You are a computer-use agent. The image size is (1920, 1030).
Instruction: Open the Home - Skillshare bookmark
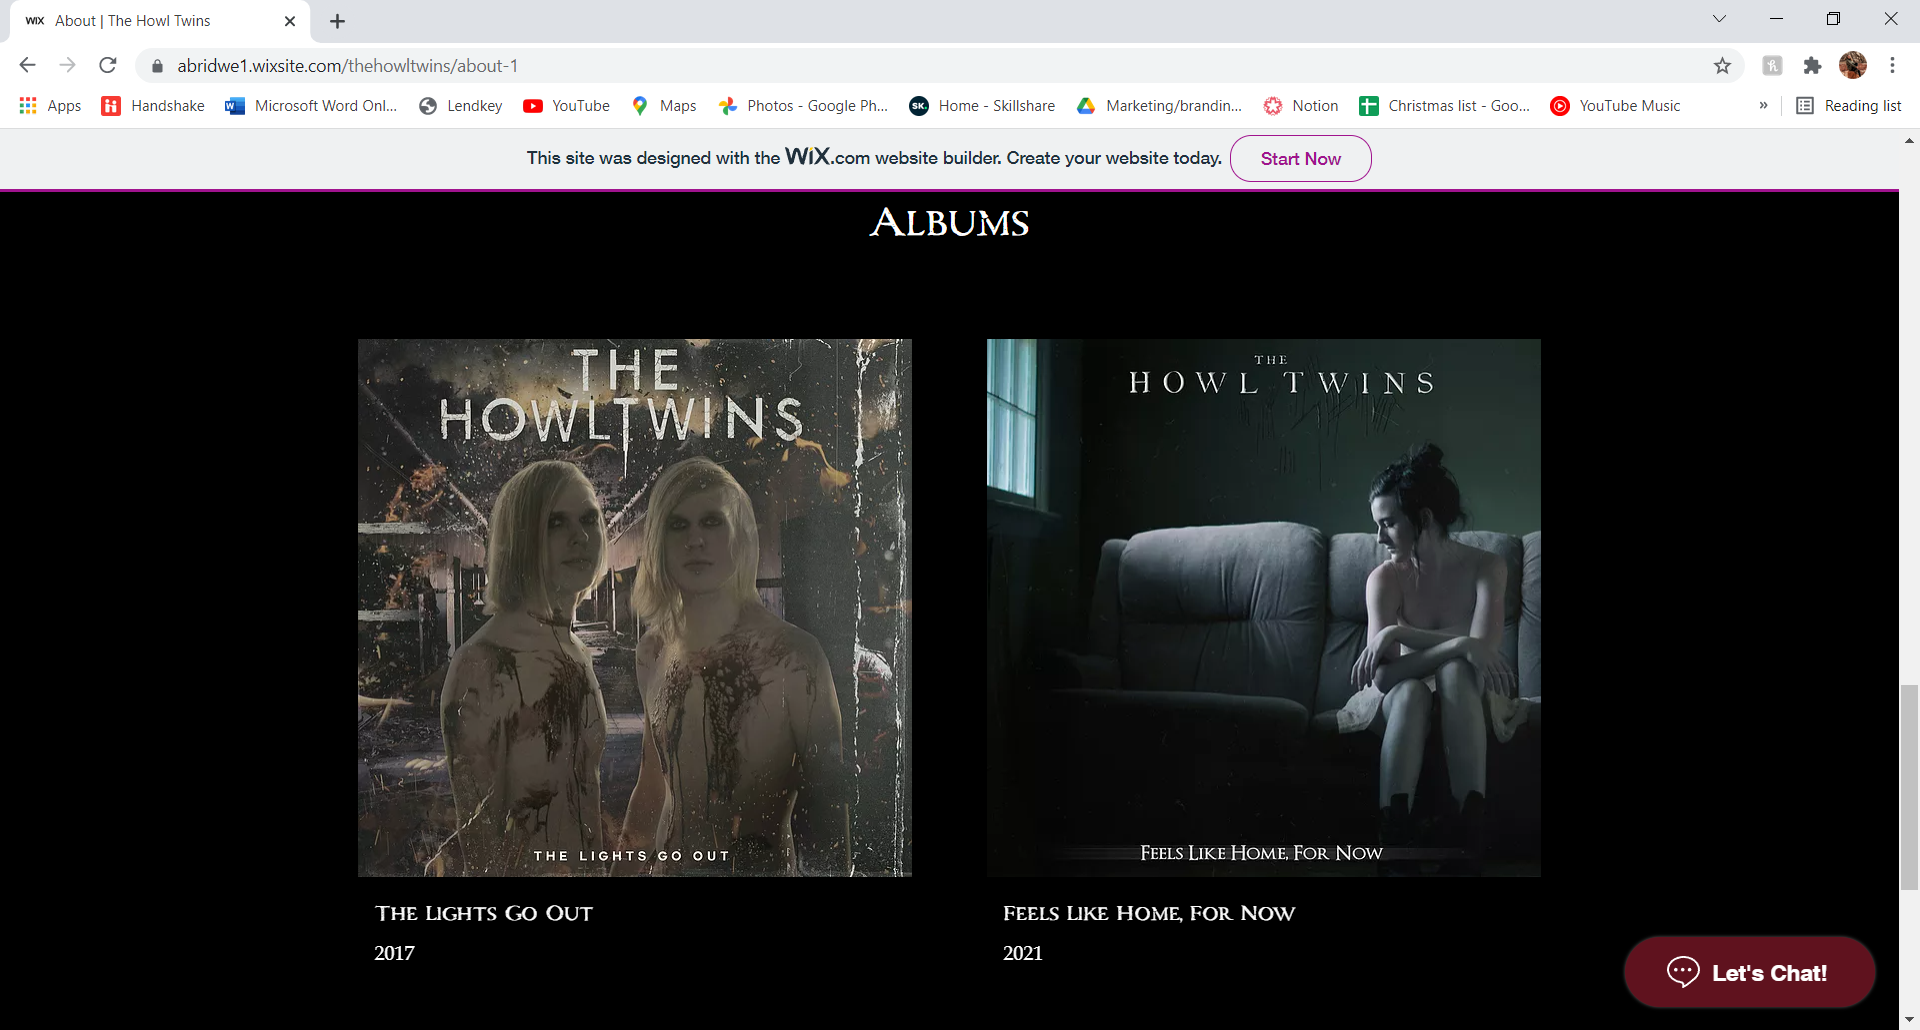point(982,106)
